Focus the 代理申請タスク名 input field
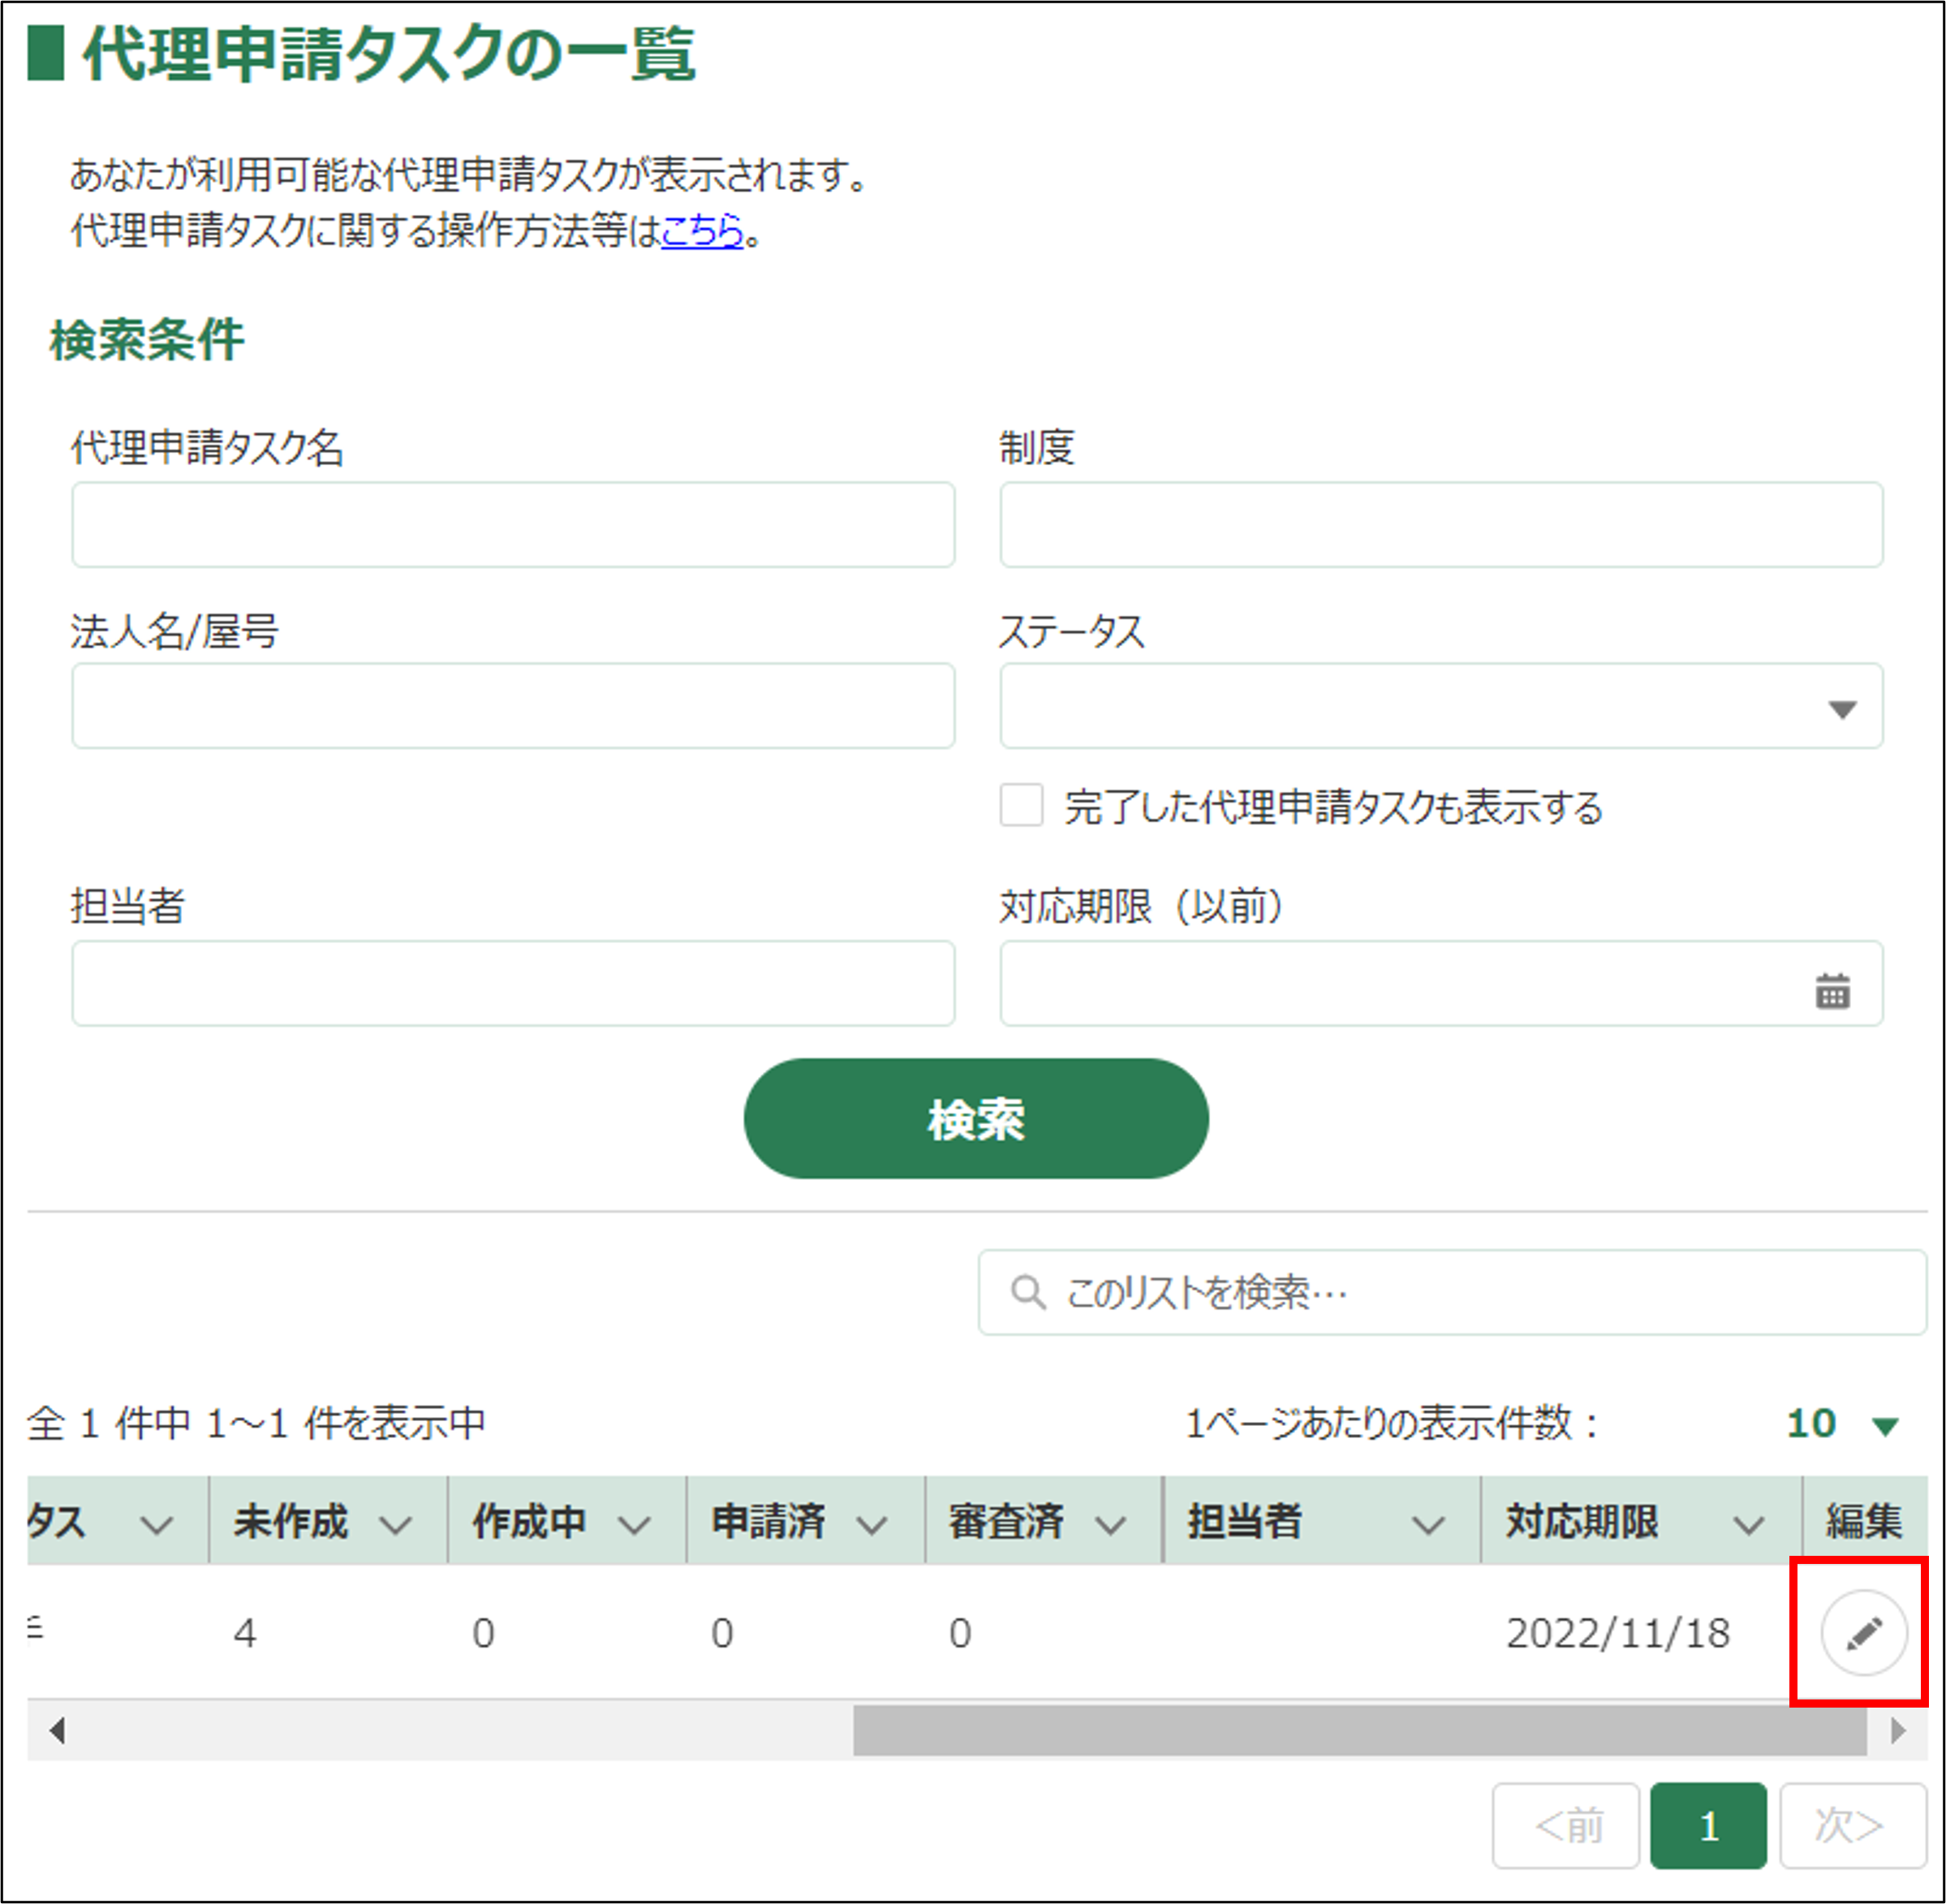Image resolution: width=1946 pixels, height=1904 pixels. 513,525
